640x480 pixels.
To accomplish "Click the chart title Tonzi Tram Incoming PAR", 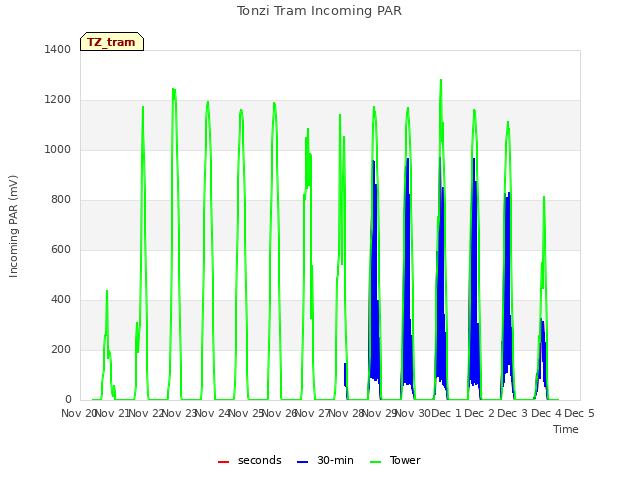I will click(x=319, y=11).
